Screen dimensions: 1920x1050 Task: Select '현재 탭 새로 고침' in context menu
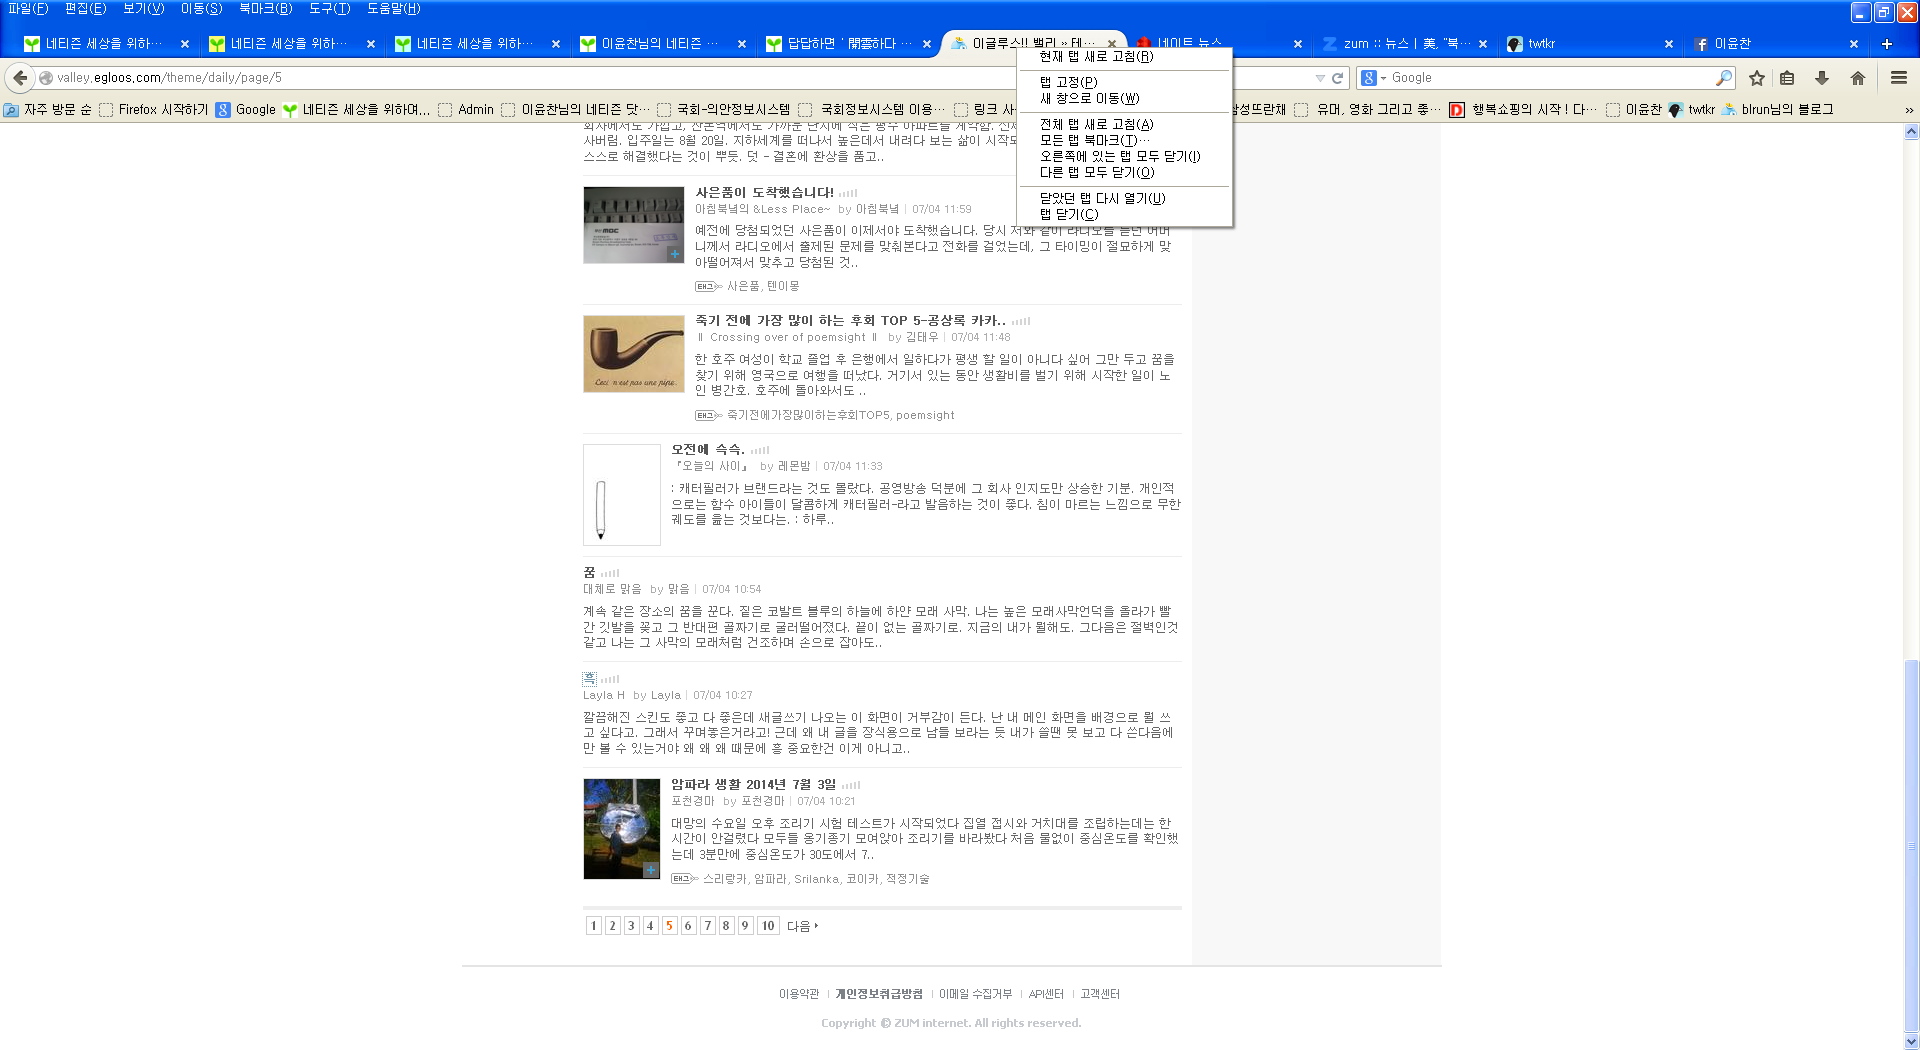tap(1124, 57)
